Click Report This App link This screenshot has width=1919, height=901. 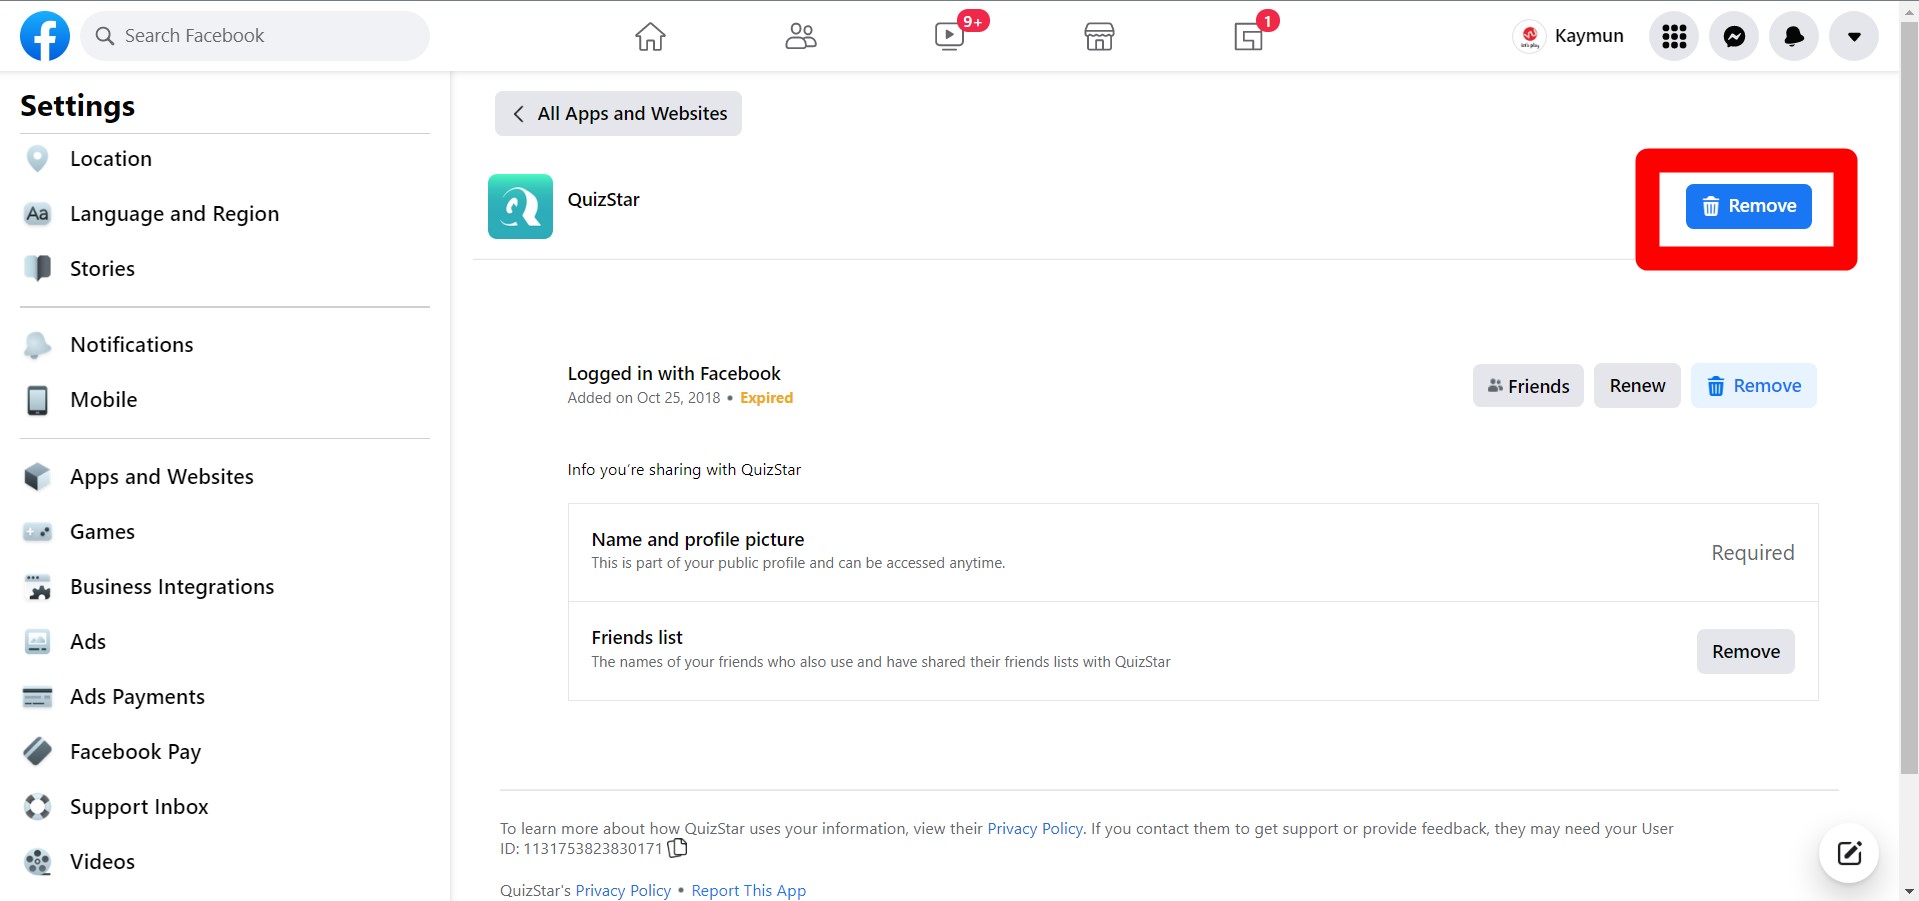coord(749,891)
